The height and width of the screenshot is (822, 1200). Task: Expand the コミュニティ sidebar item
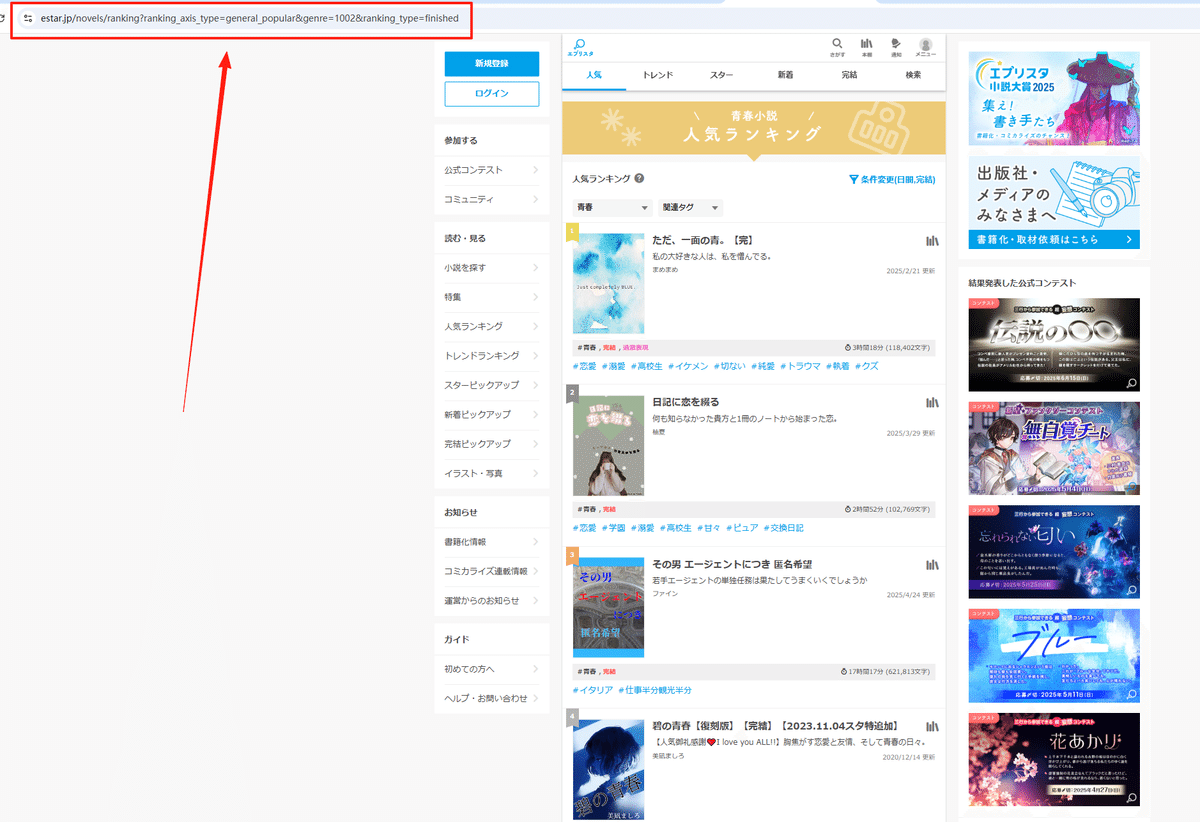[492, 200]
